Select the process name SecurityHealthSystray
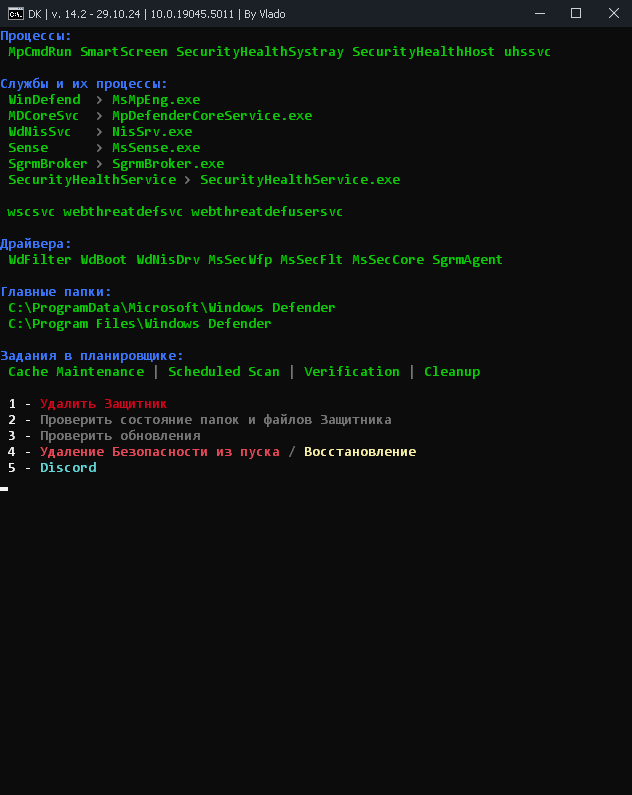The image size is (632, 795). tap(259, 52)
